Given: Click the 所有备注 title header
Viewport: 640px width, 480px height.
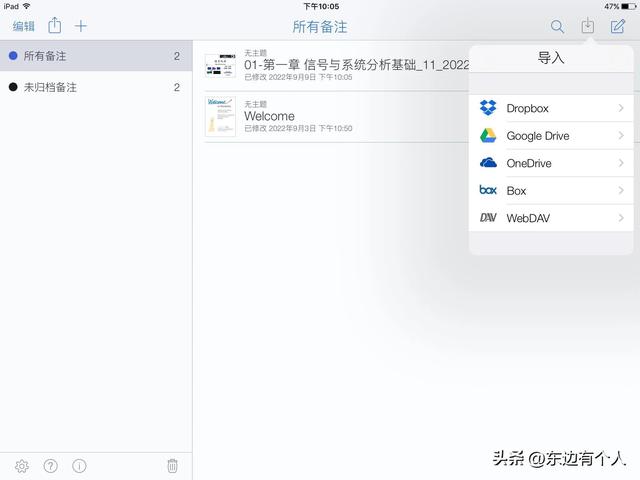Looking at the screenshot, I should tap(320, 27).
